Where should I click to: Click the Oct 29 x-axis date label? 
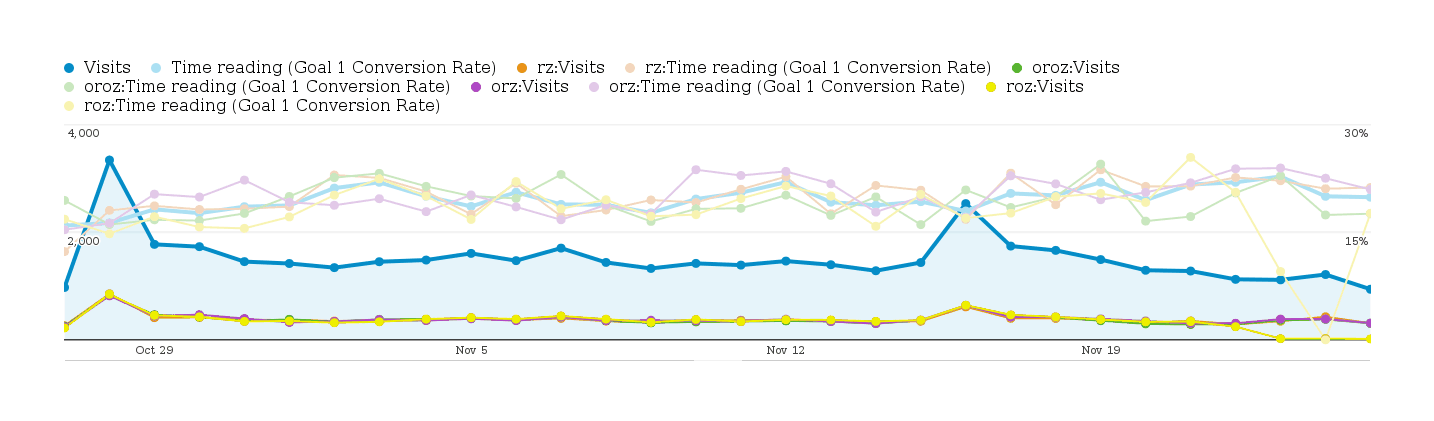(x=155, y=351)
